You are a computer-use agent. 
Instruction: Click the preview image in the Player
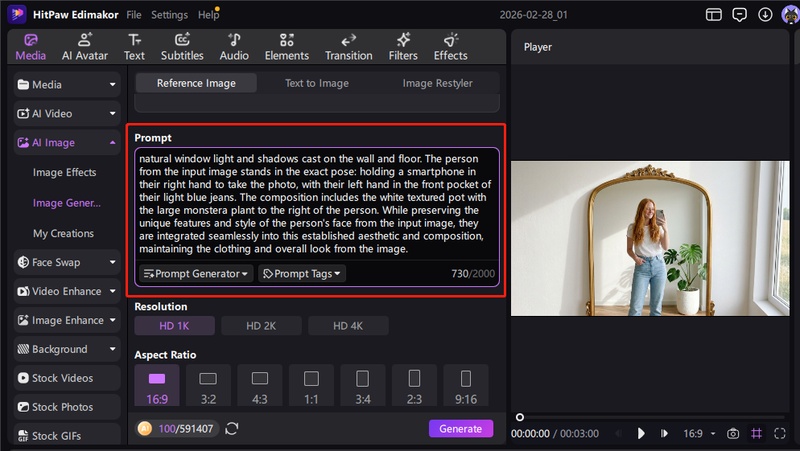tap(650, 238)
